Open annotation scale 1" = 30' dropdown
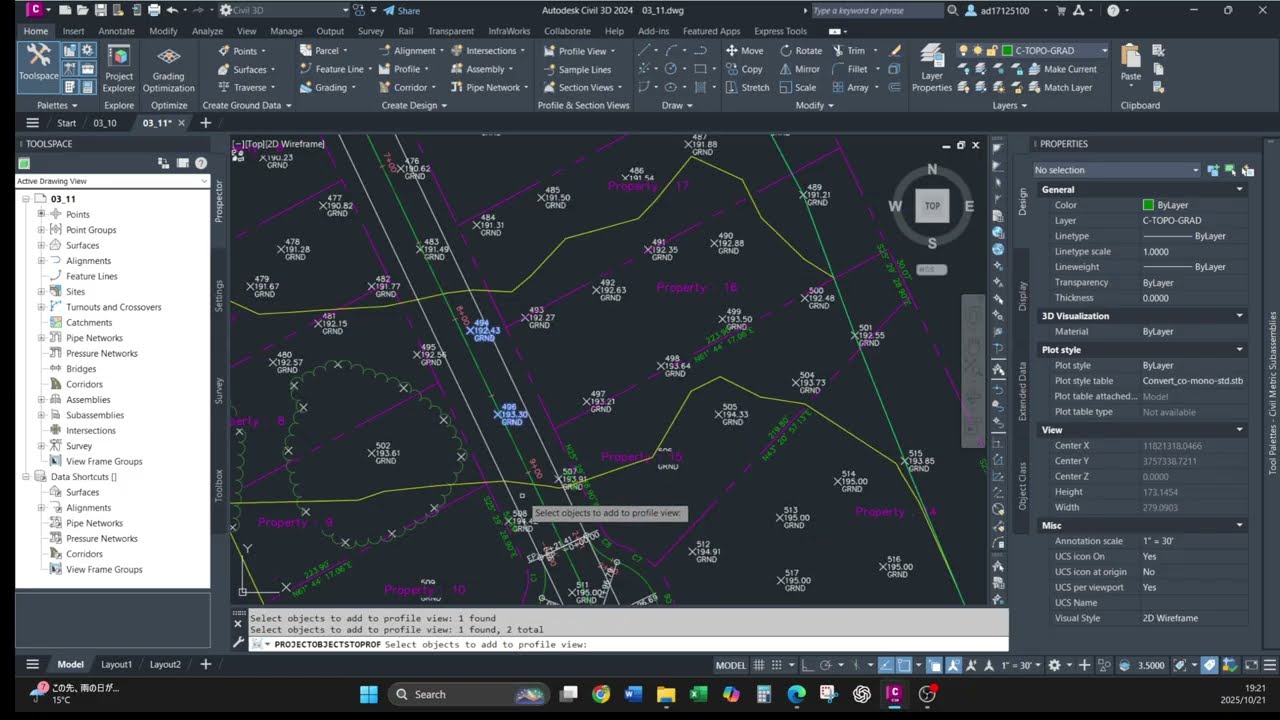This screenshot has height=720, width=1280. [1020, 665]
